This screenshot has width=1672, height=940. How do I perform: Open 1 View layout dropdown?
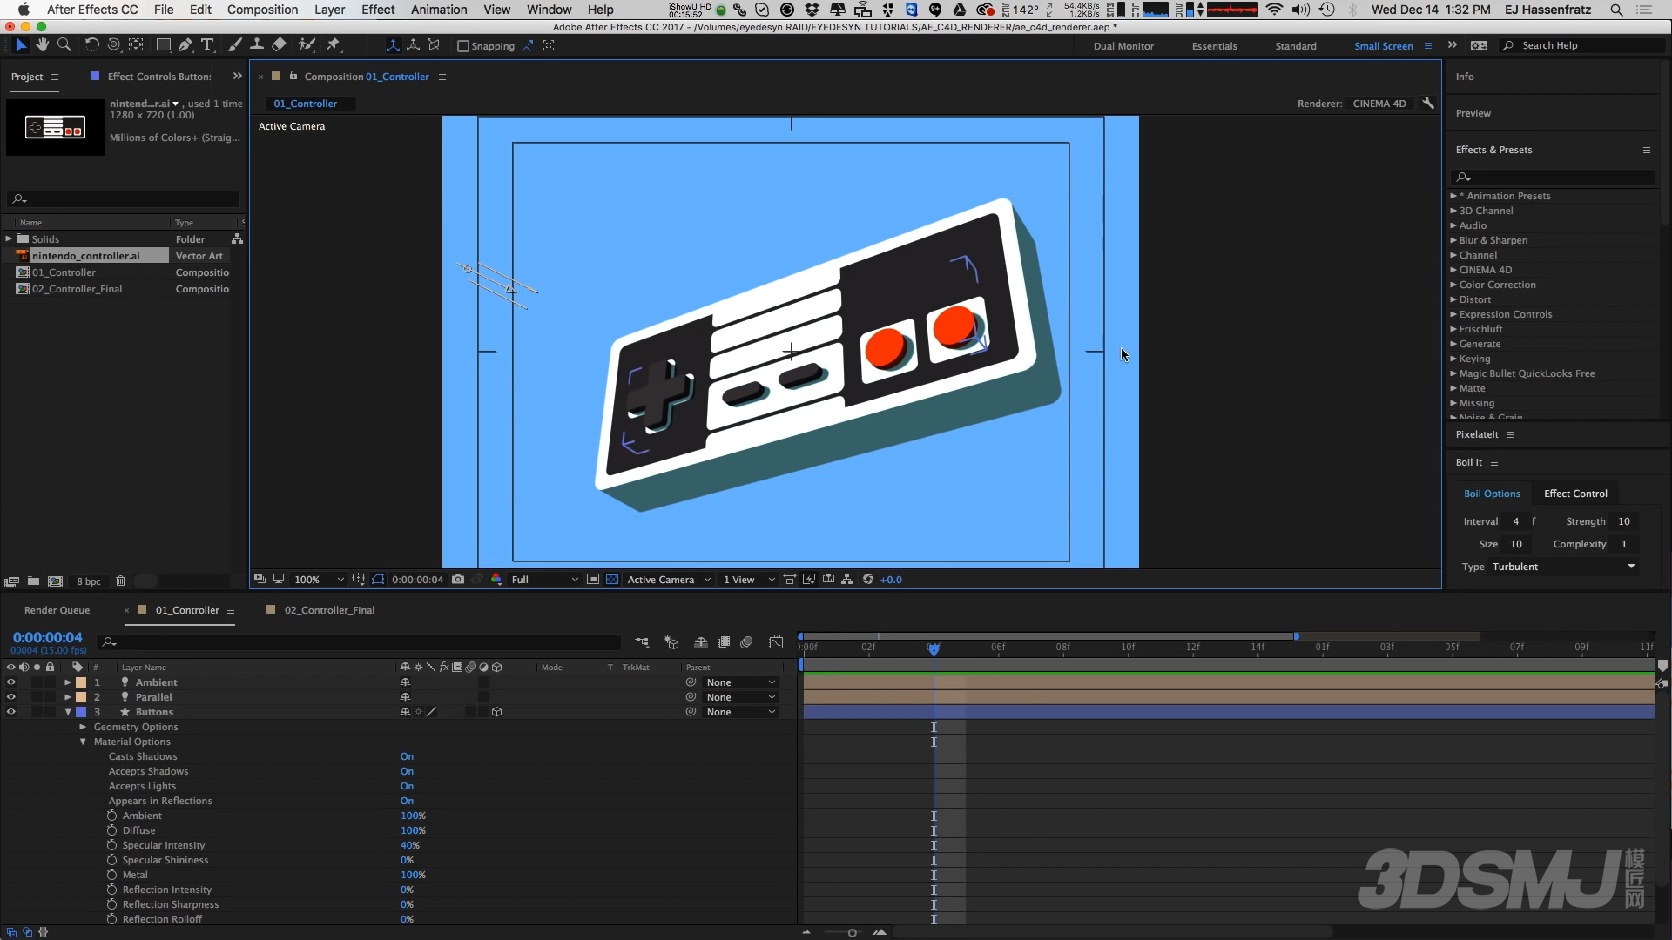tap(748, 579)
